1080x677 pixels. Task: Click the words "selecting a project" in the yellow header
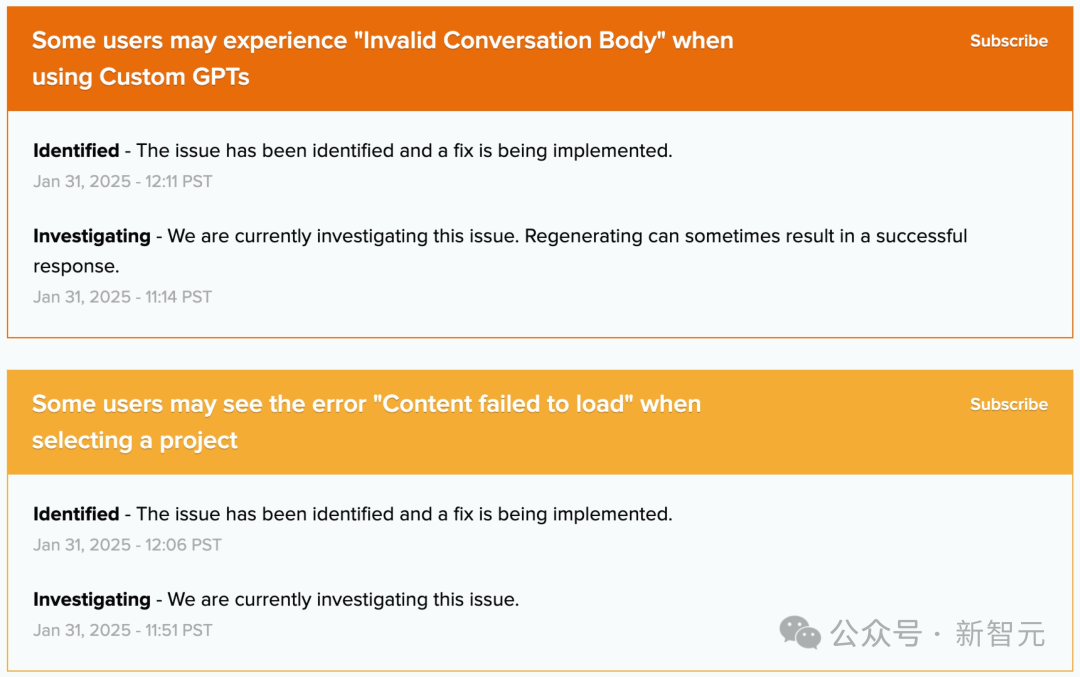135,441
